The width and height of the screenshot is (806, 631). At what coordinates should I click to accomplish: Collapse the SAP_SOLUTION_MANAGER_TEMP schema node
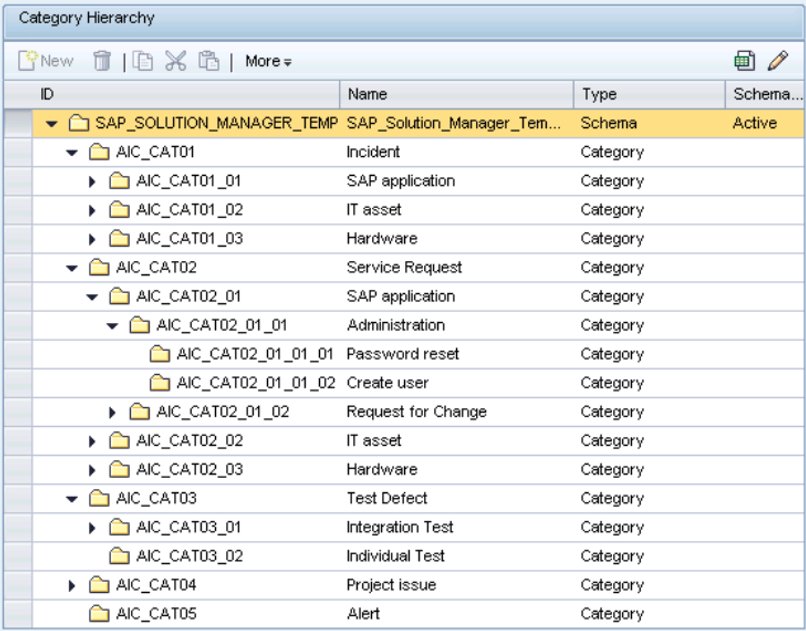51,124
